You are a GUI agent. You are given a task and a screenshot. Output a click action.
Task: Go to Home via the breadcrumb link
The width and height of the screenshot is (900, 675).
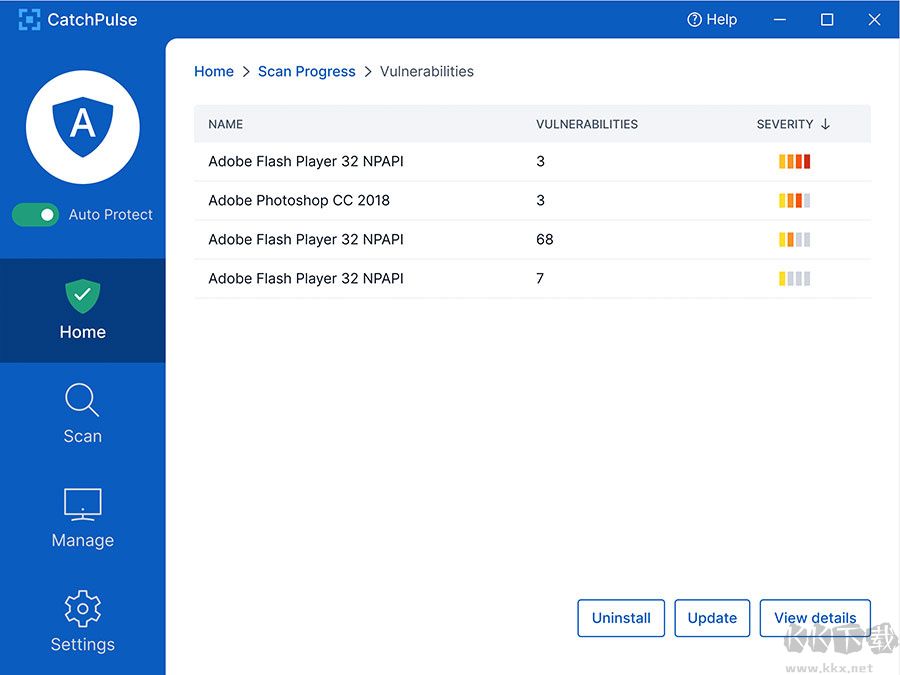(x=214, y=71)
